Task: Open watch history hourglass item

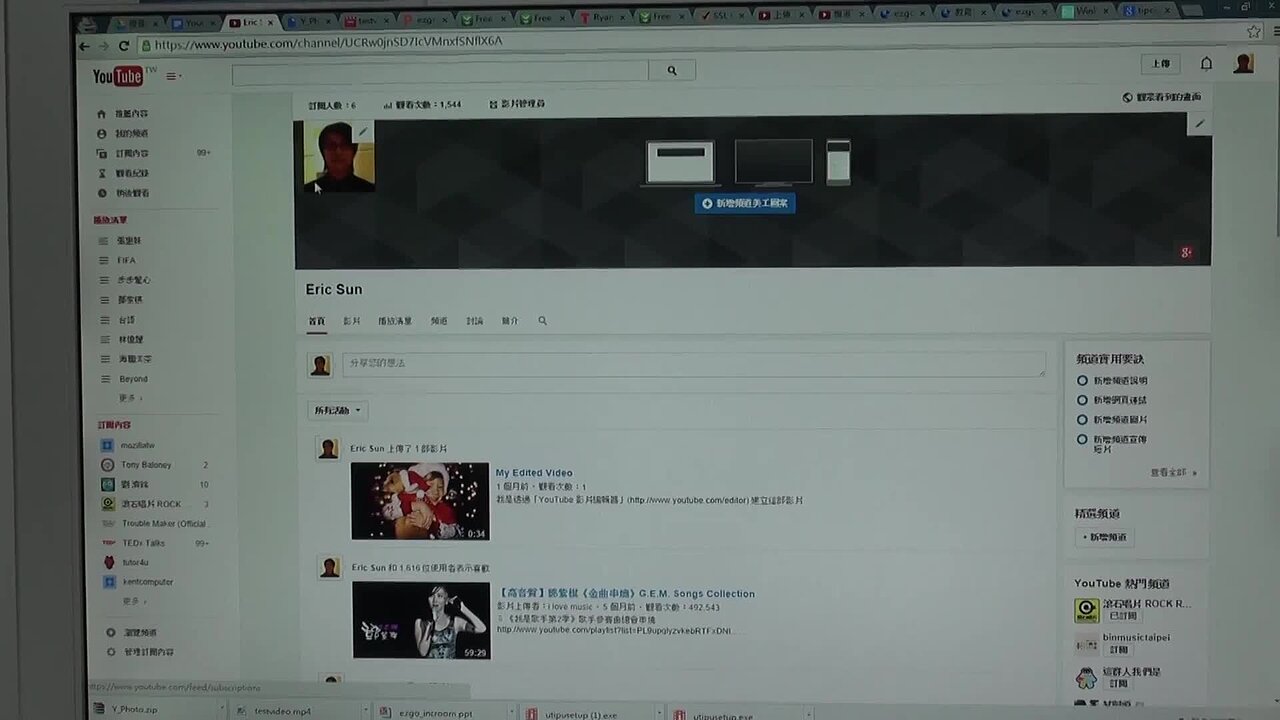Action: [x=123, y=173]
